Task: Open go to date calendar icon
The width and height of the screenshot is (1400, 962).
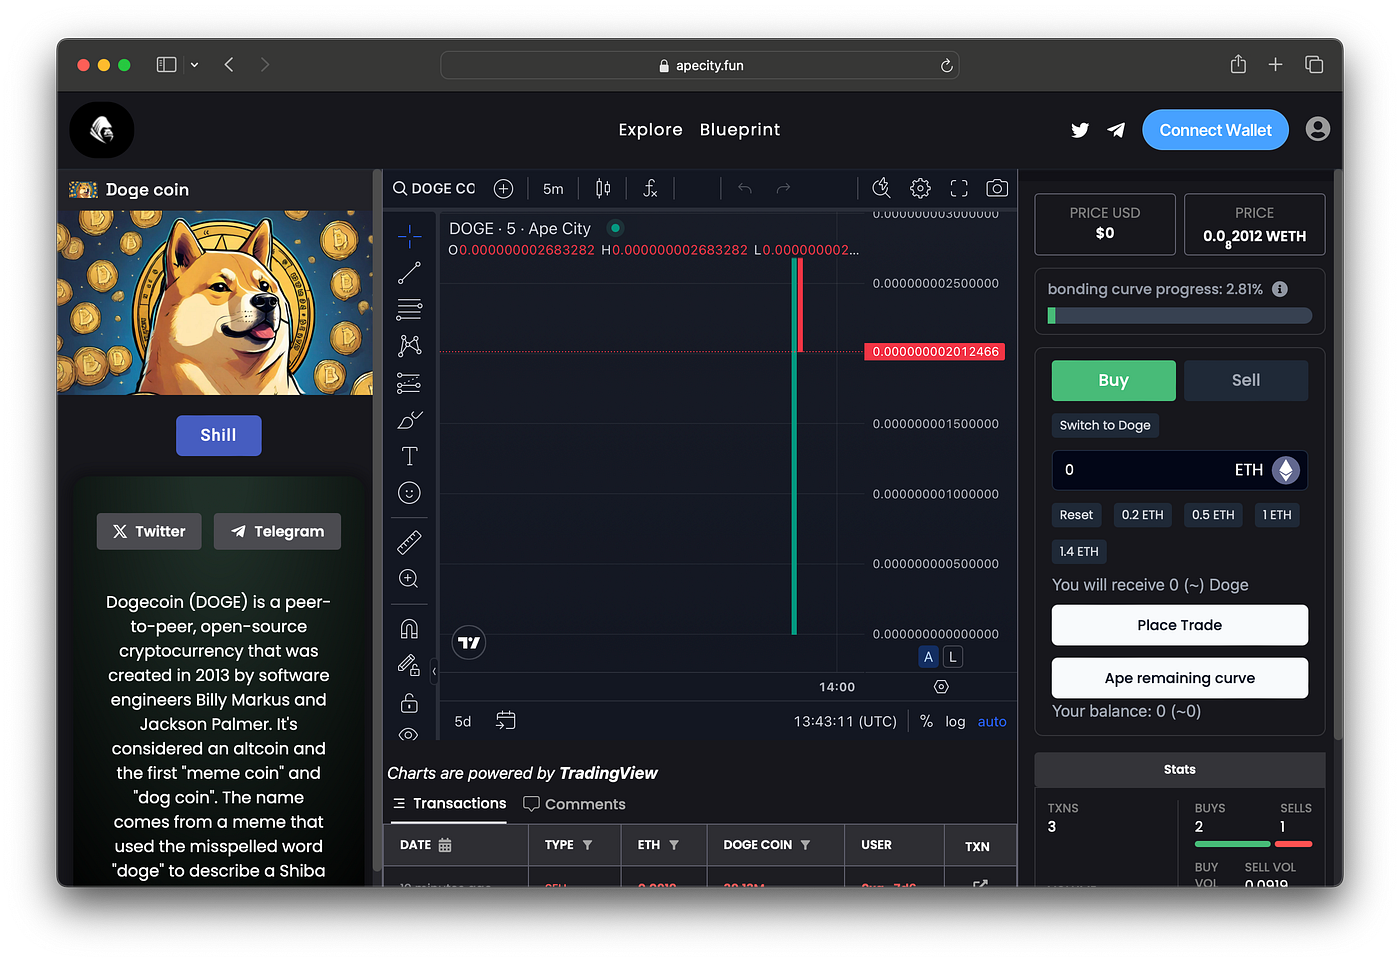Action: (506, 721)
